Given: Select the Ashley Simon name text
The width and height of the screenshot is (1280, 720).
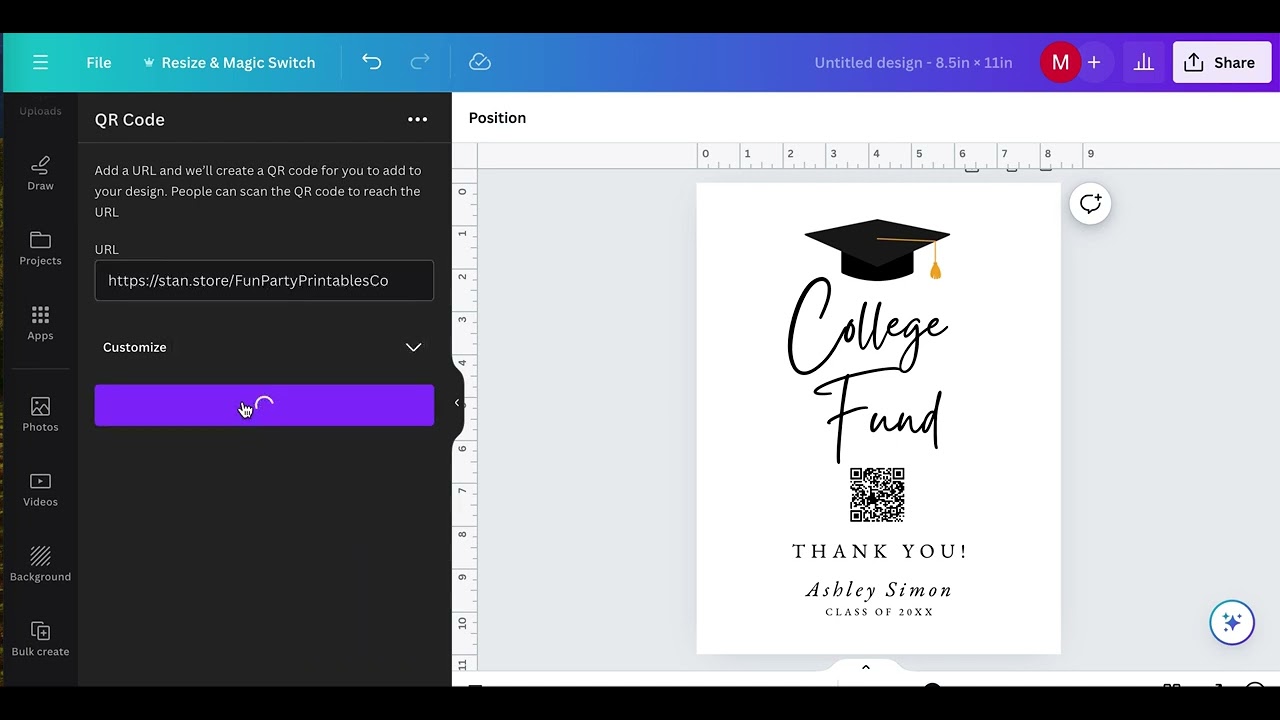Looking at the screenshot, I should pyautogui.click(x=879, y=590).
